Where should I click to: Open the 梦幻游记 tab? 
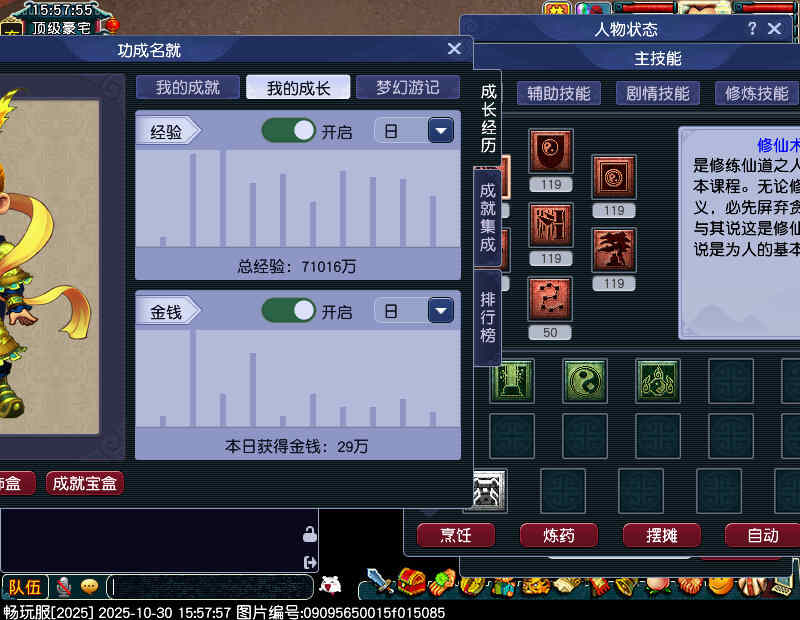pos(408,87)
